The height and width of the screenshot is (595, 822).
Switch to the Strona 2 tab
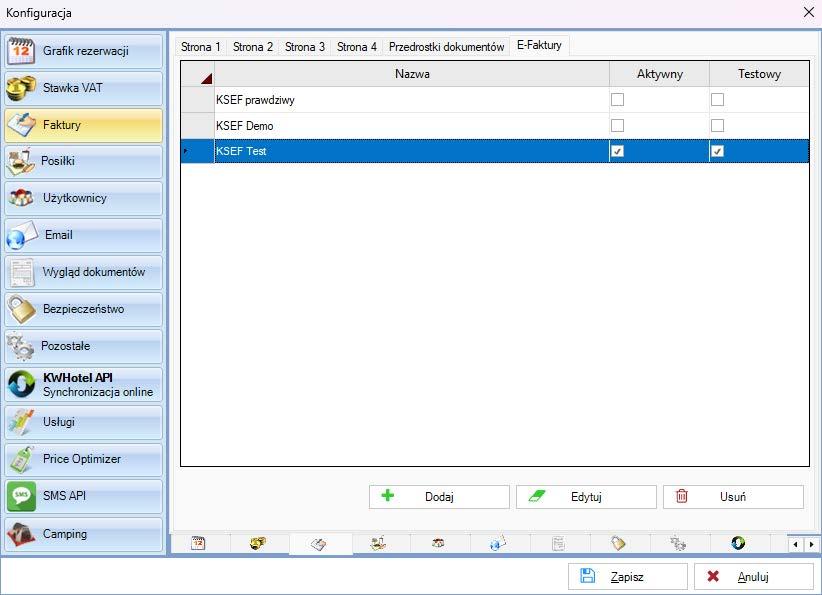[253, 47]
